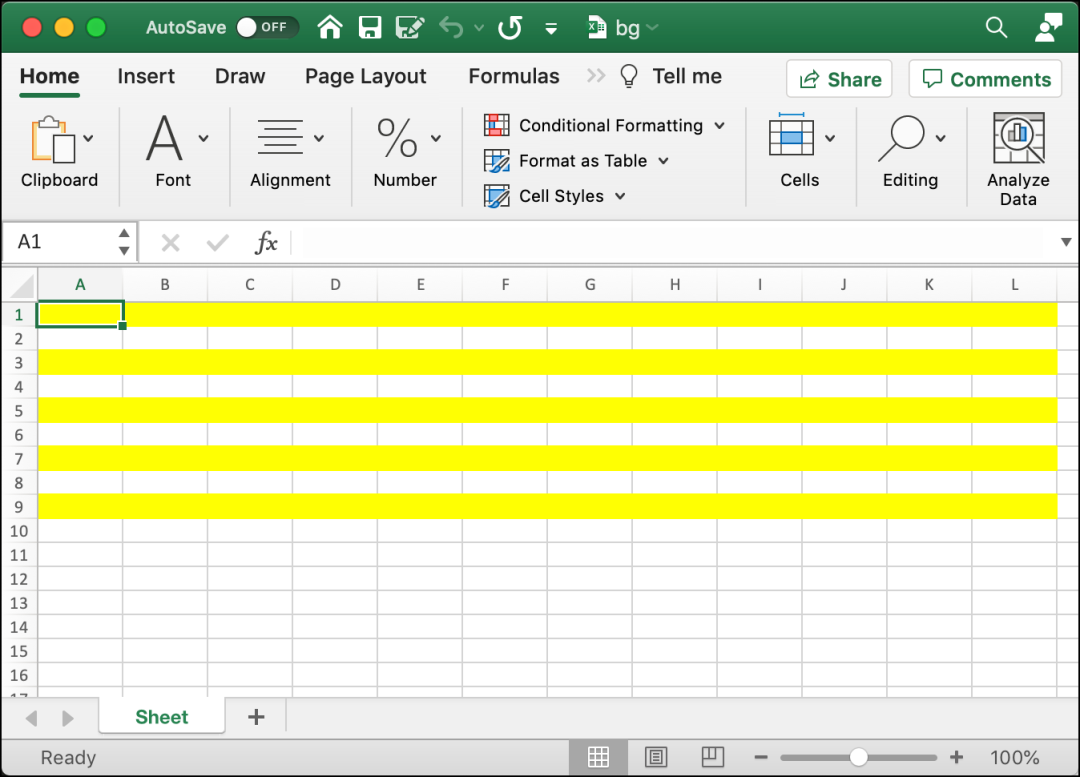1080x777 pixels.
Task: Click the Share button
Action: point(840,79)
